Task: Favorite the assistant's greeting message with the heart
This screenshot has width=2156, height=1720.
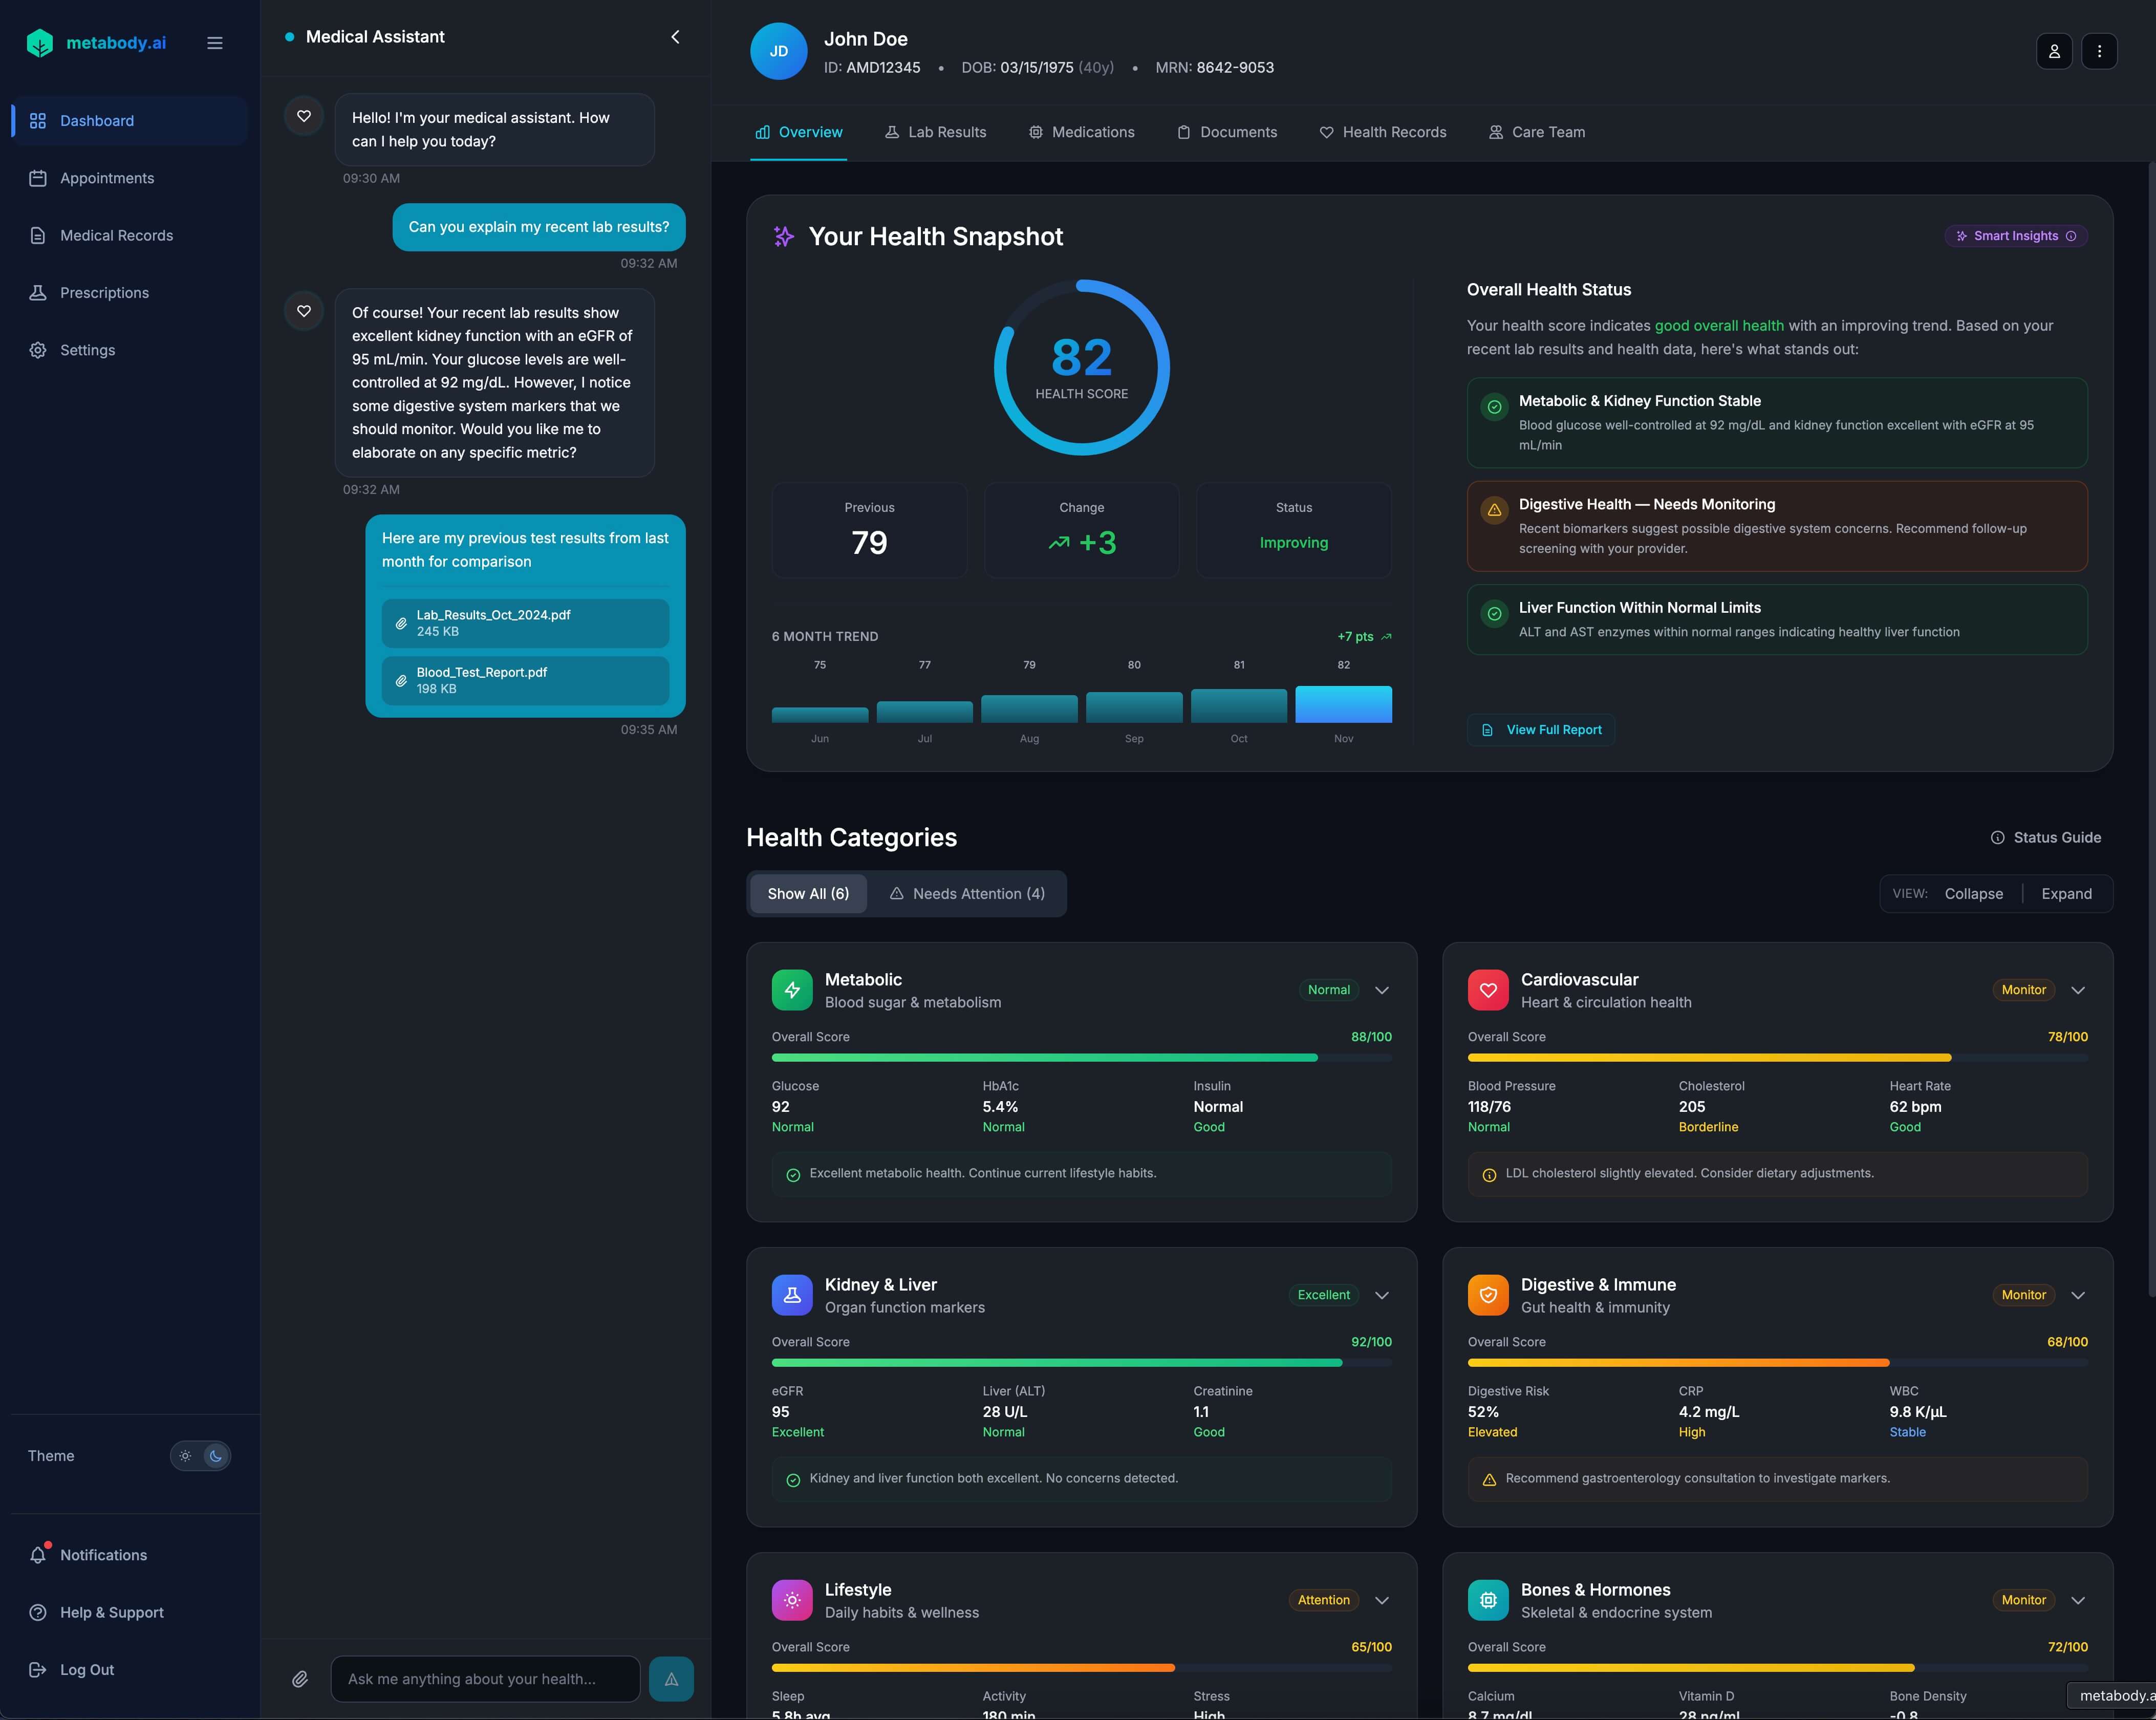Action: [x=303, y=116]
